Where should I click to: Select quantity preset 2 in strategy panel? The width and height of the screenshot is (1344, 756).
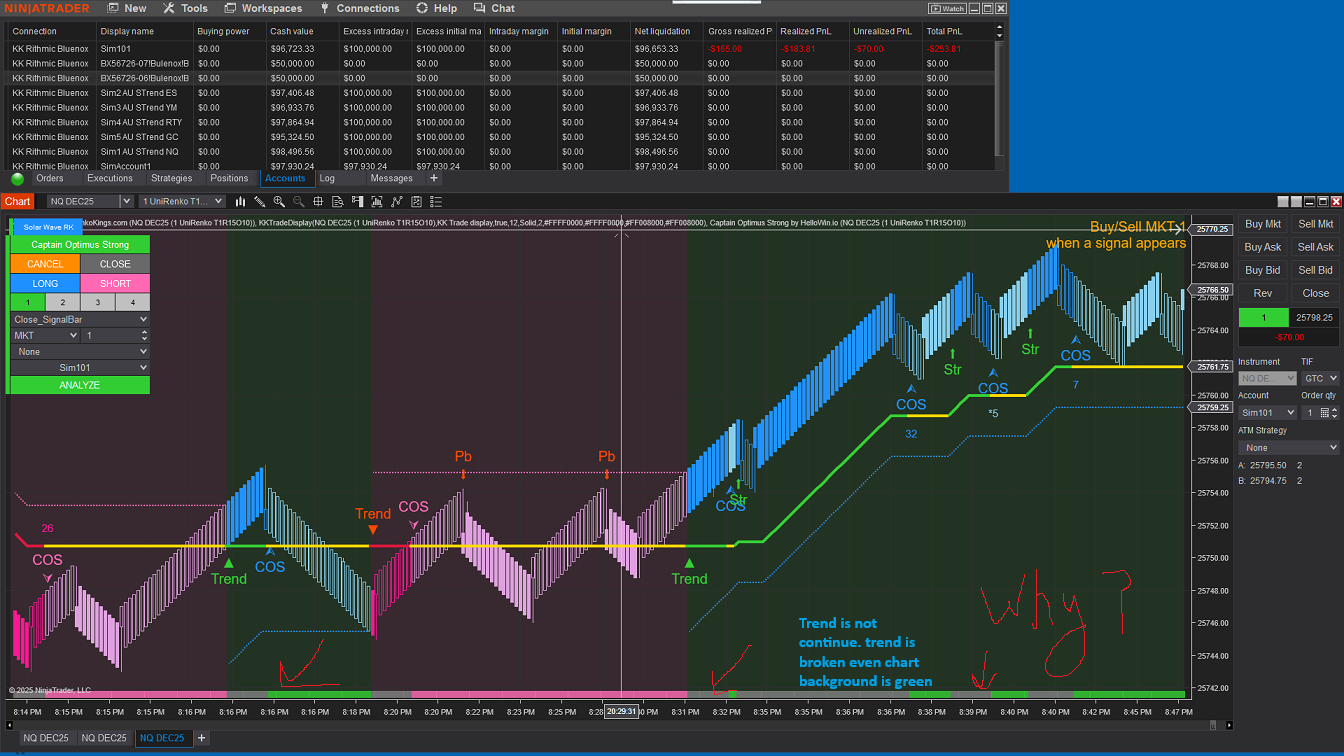click(x=63, y=302)
